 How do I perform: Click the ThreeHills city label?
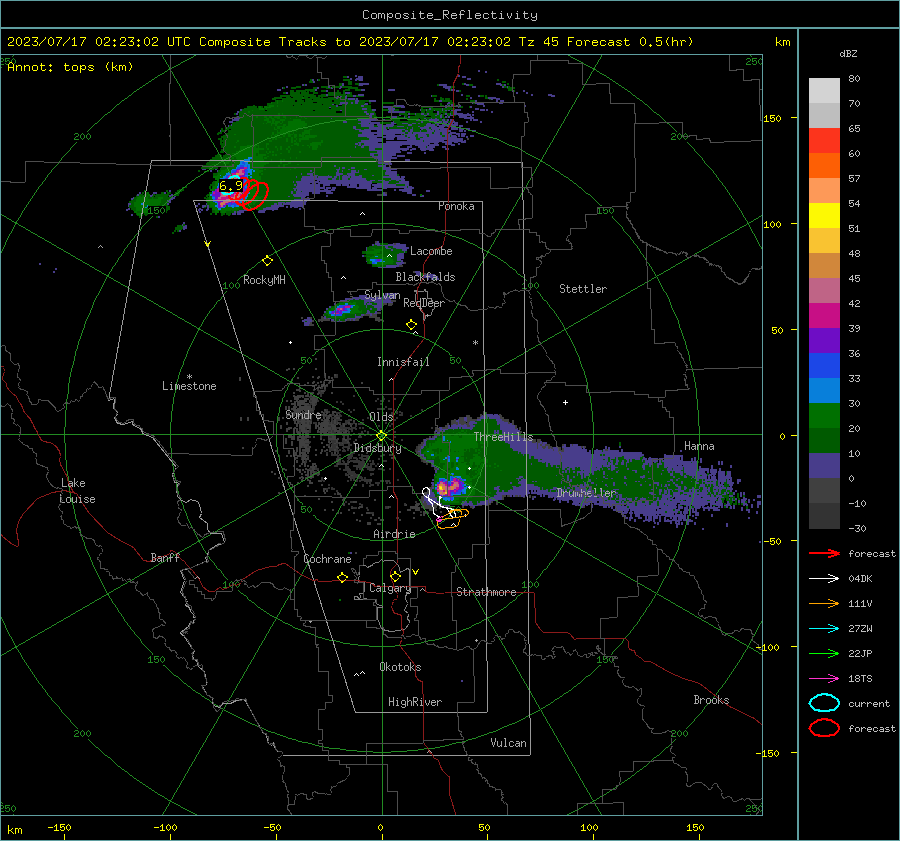pos(503,437)
